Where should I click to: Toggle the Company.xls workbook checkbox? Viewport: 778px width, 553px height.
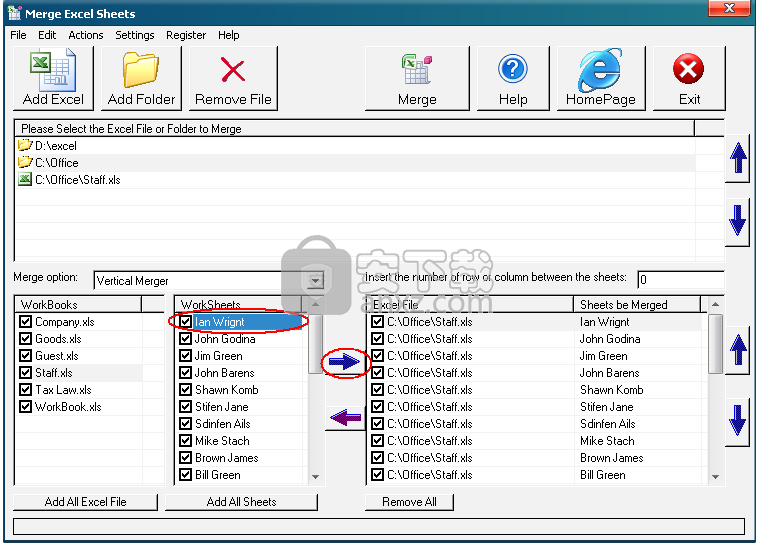coord(25,322)
